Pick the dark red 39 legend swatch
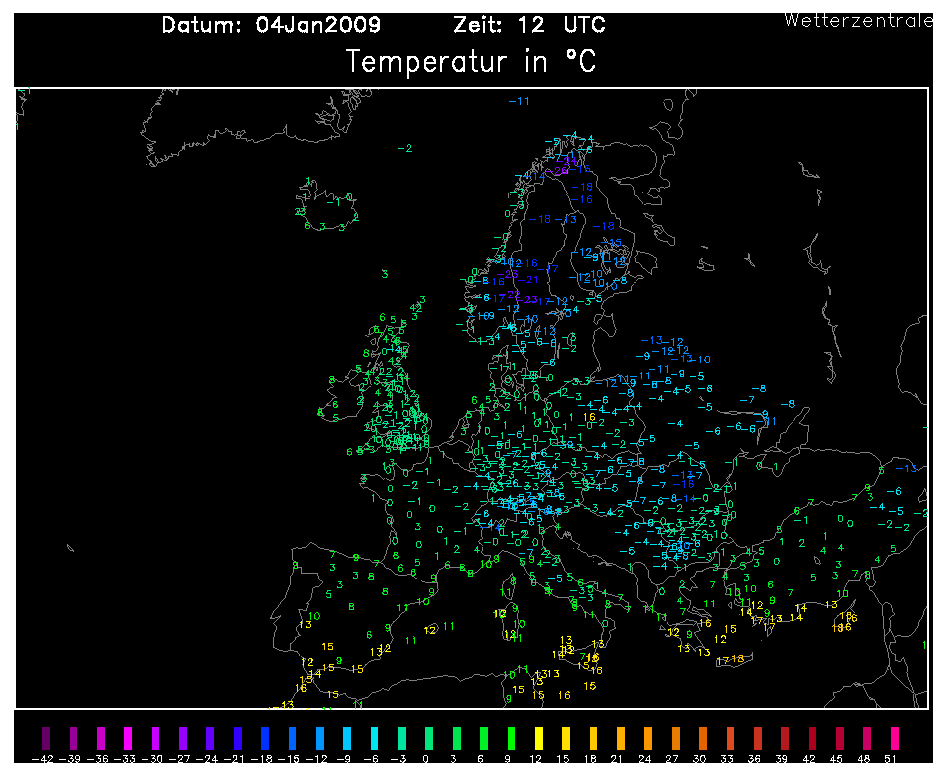 pyautogui.click(x=785, y=739)
